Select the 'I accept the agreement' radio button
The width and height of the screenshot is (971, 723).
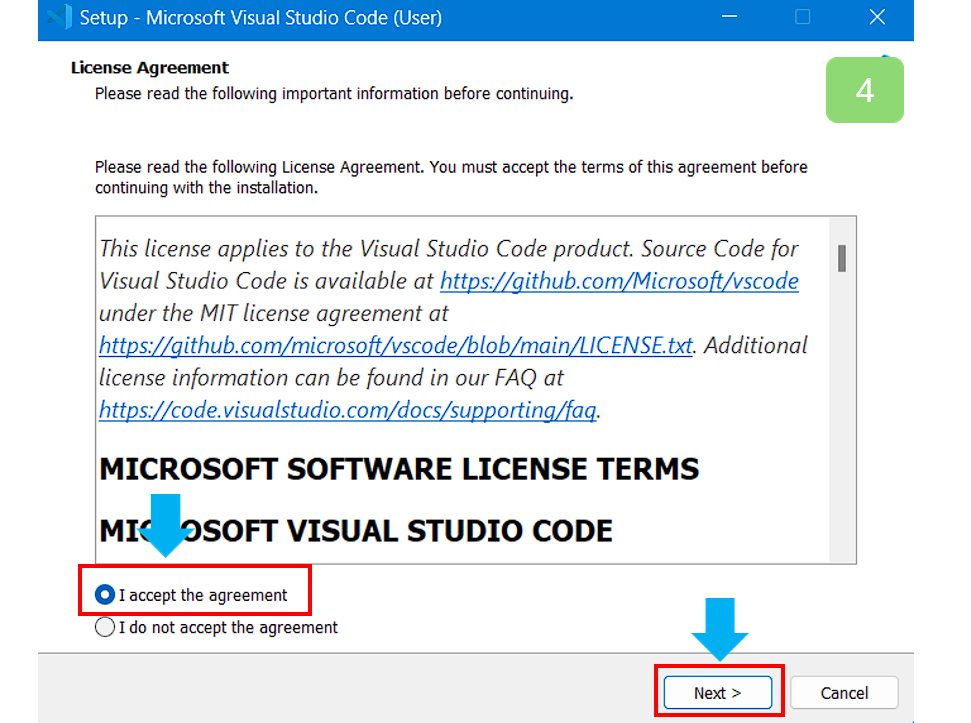click(x=105, y=595)
